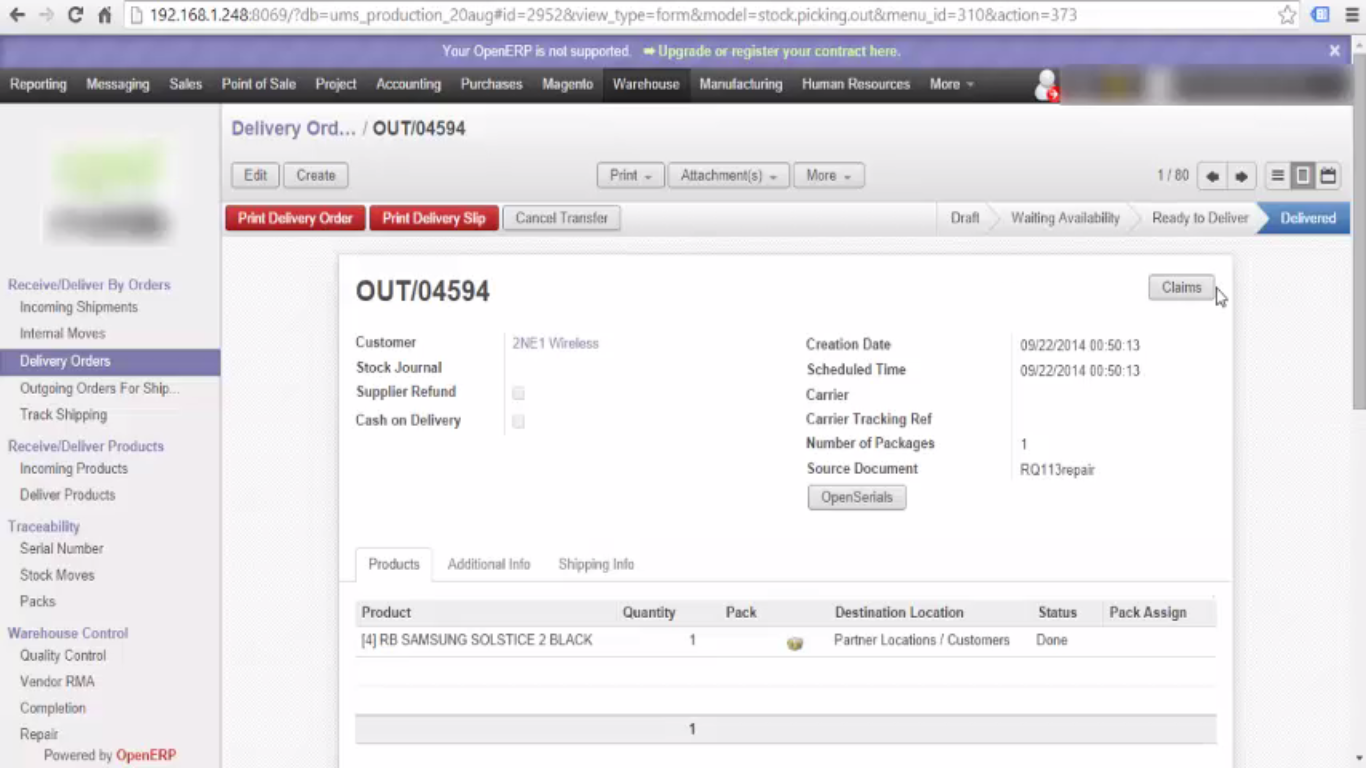Image resolution: width=1366 pixels, height=768 pixels.
Task: Click the Cancel Transfer button
Action: tap(561, 218)
